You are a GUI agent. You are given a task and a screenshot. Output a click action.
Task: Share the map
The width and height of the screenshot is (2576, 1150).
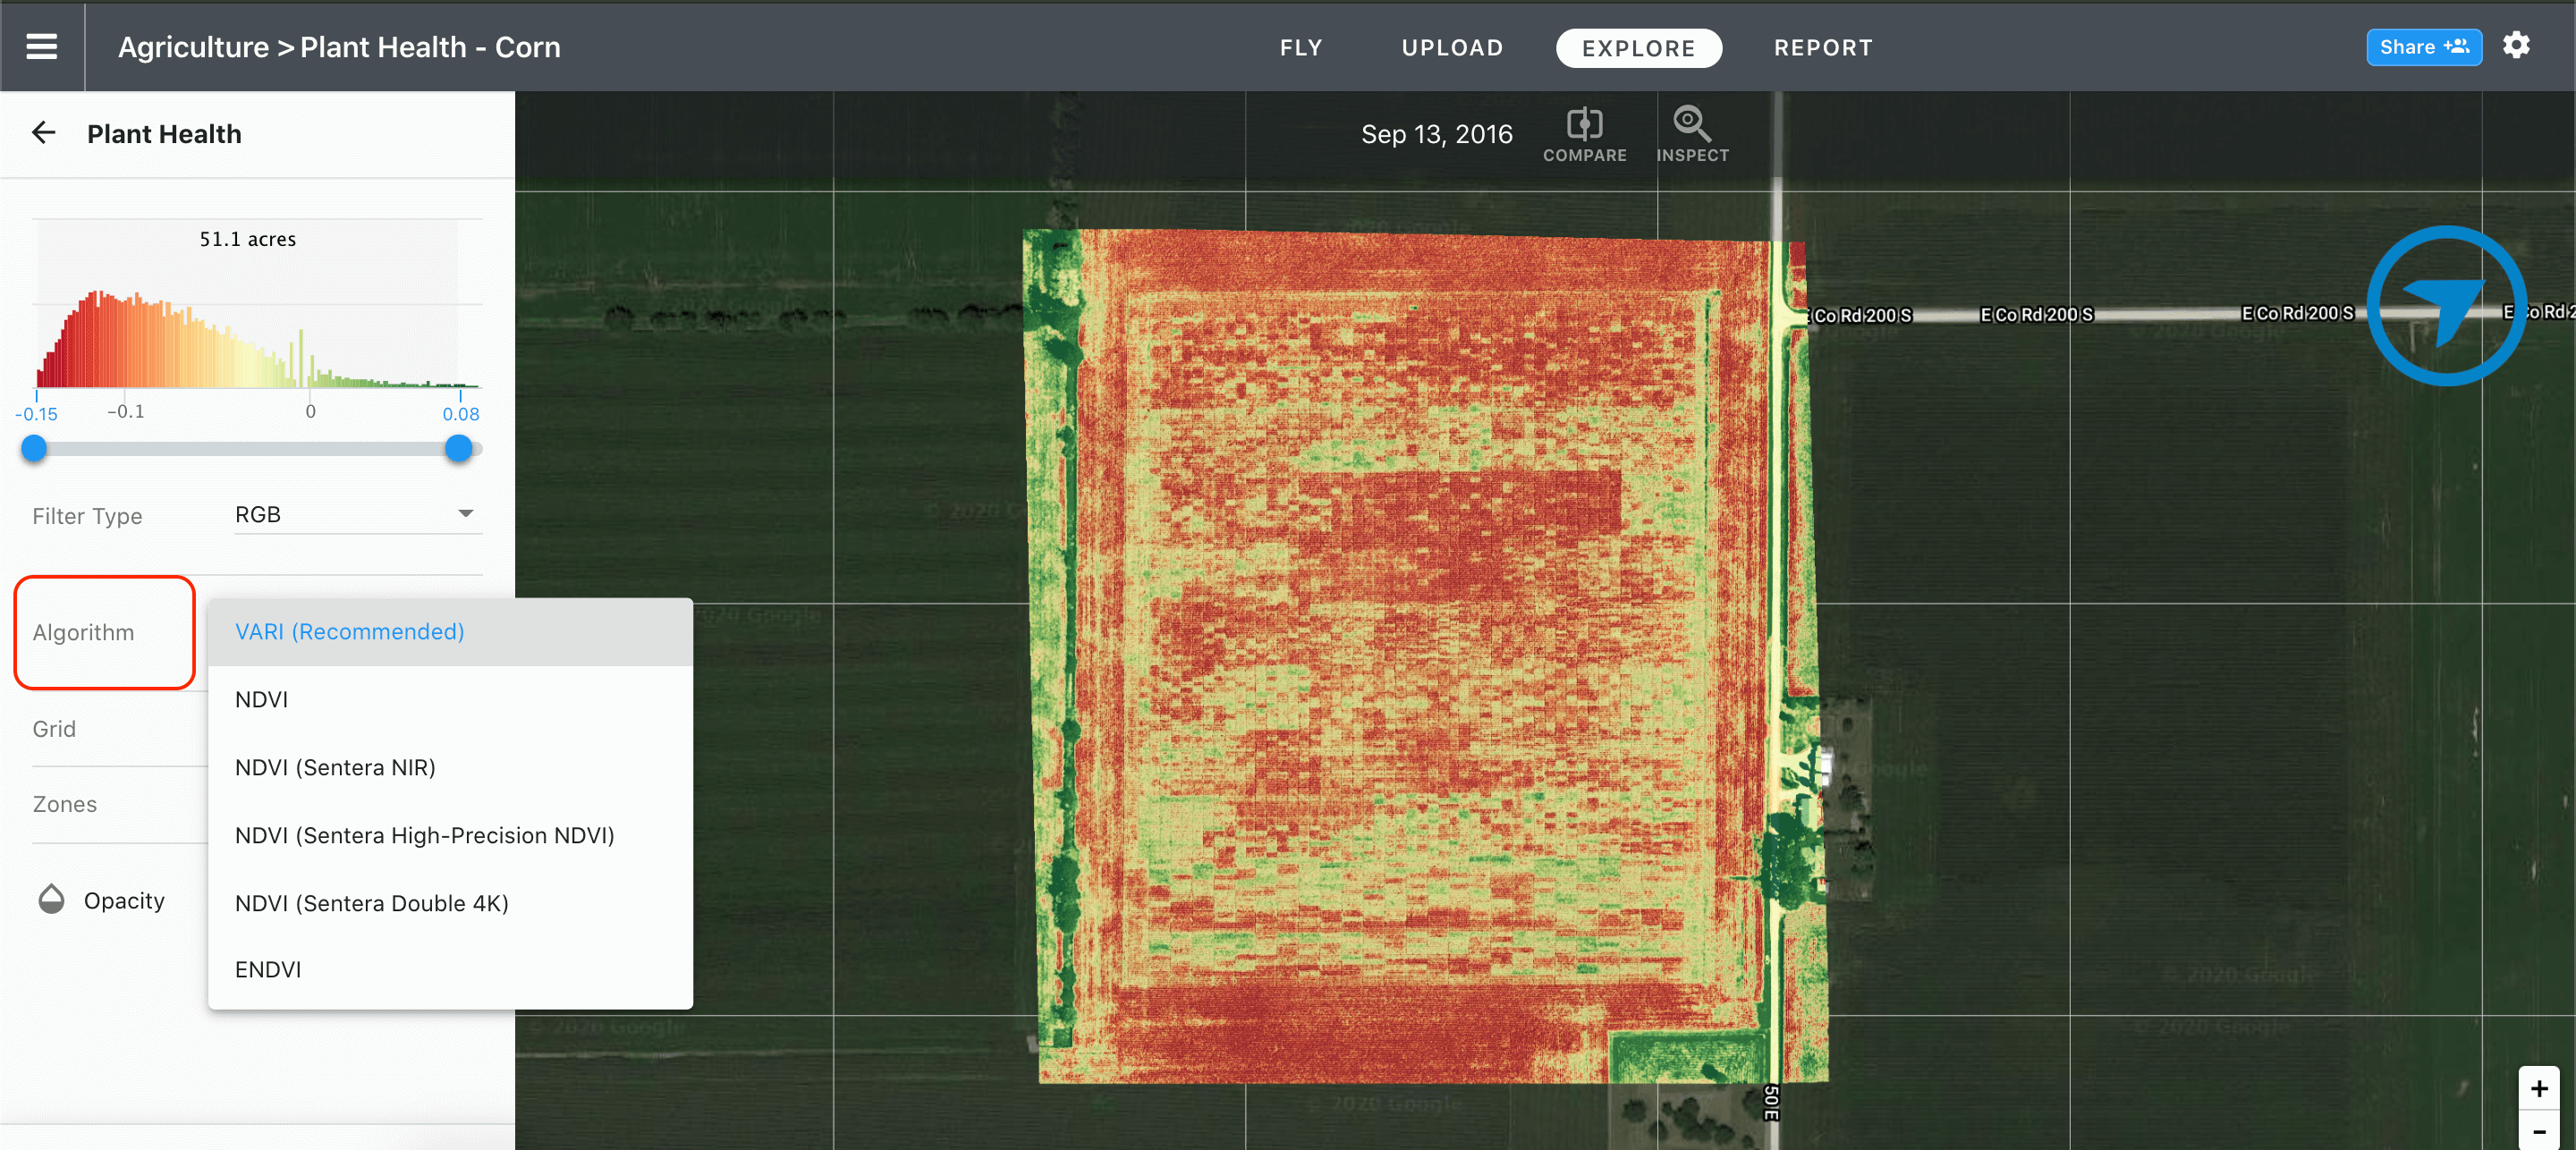point(2423,47)
